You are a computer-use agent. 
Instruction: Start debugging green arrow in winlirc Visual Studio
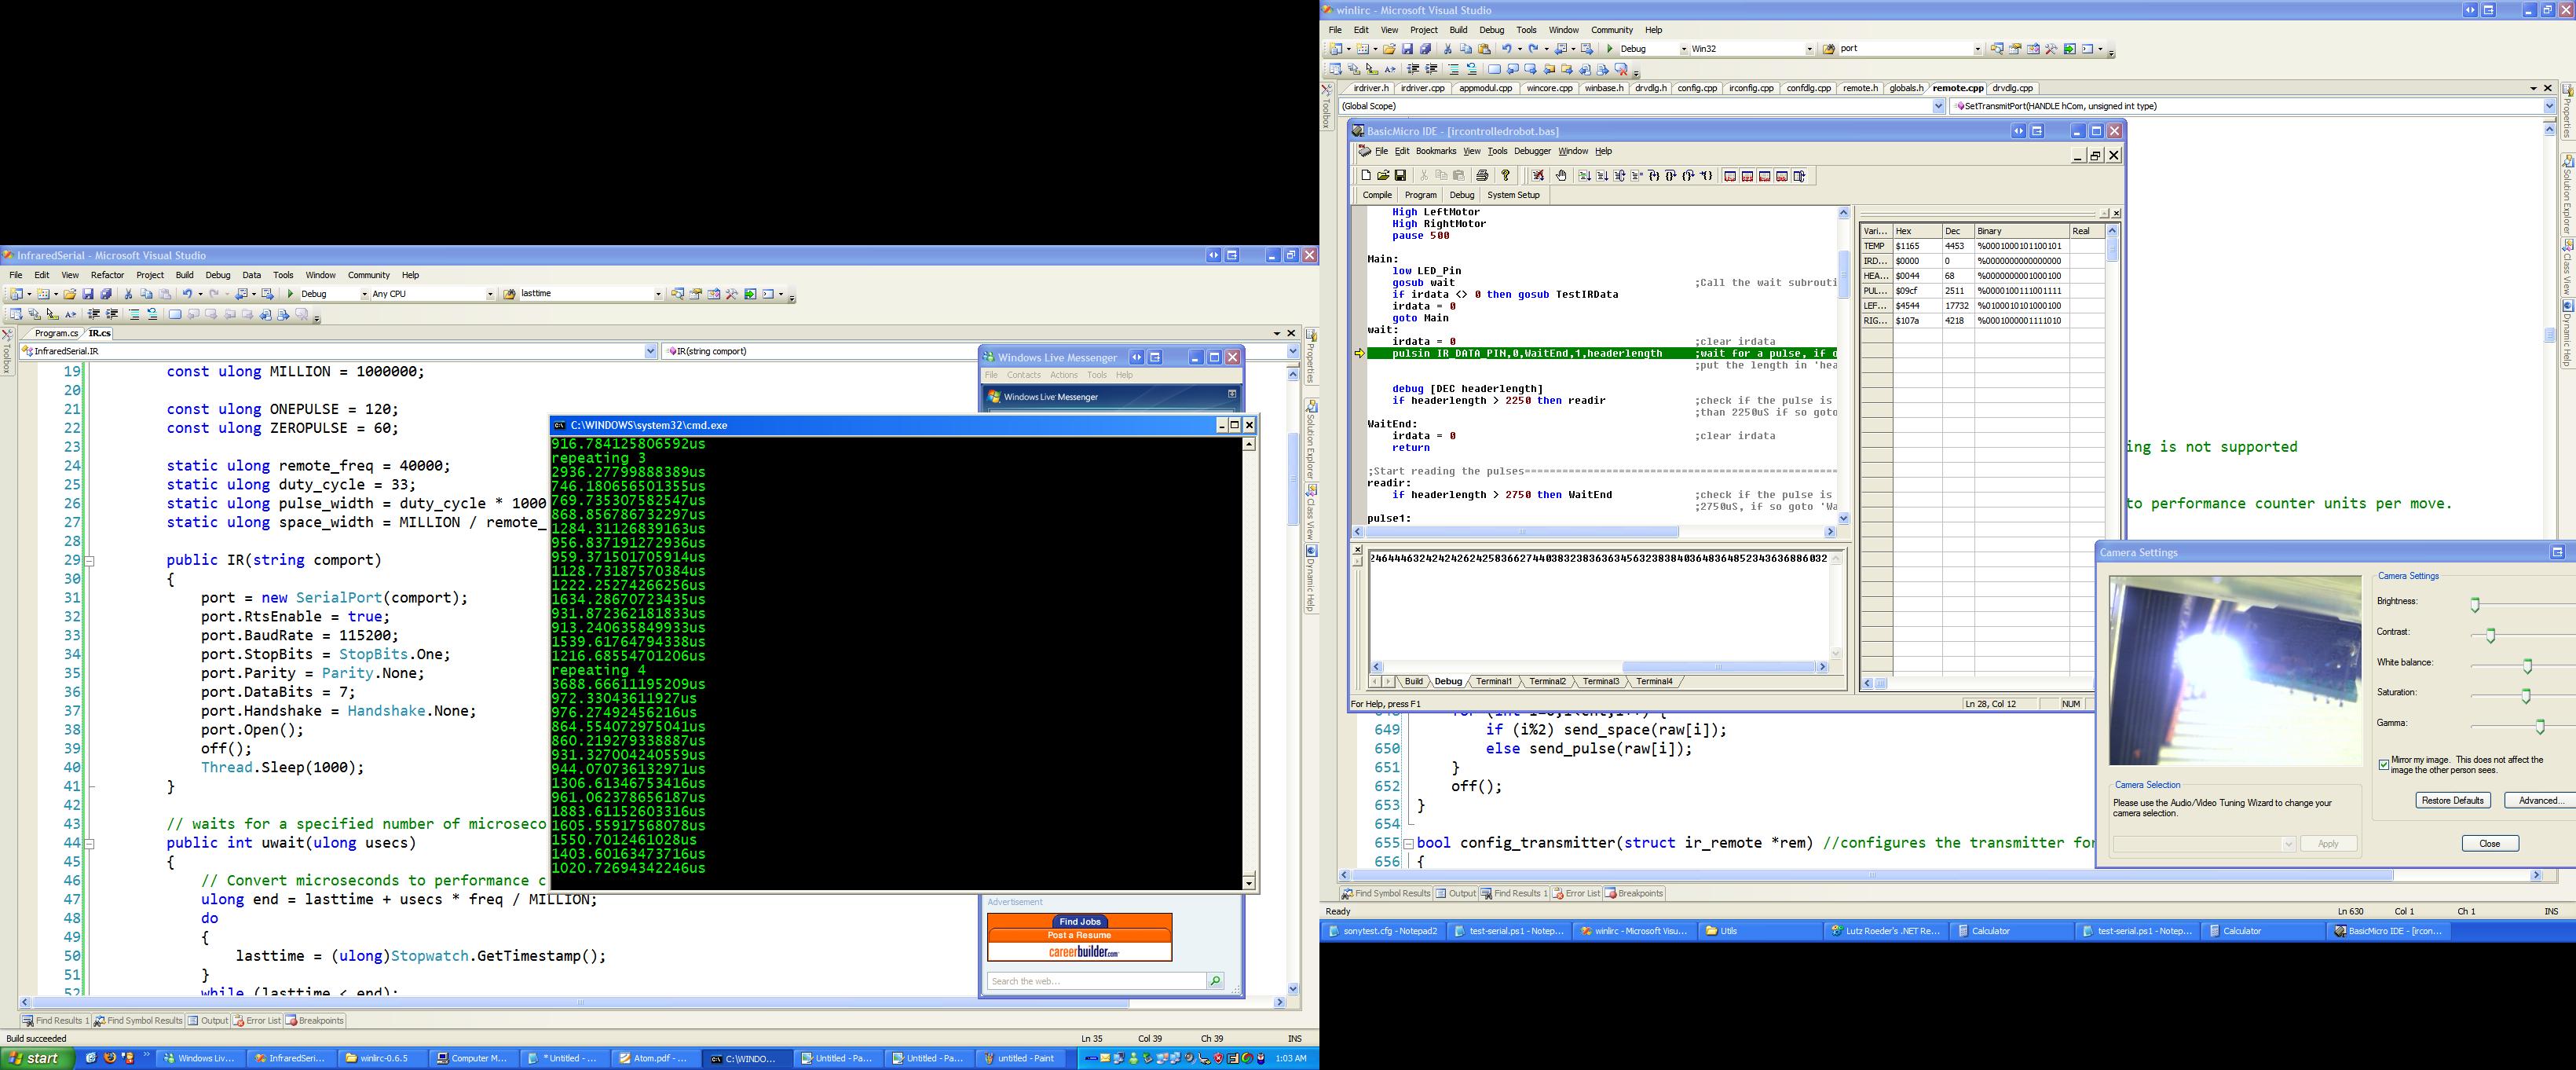point(1610,49)
